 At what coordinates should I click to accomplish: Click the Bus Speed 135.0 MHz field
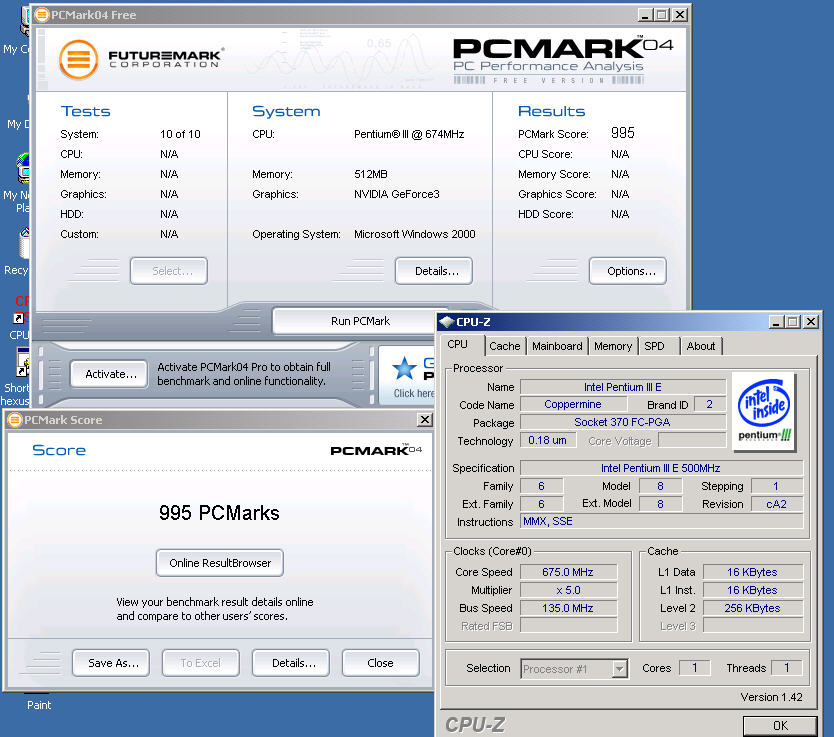pyautogui.click(x=568, y=608)
